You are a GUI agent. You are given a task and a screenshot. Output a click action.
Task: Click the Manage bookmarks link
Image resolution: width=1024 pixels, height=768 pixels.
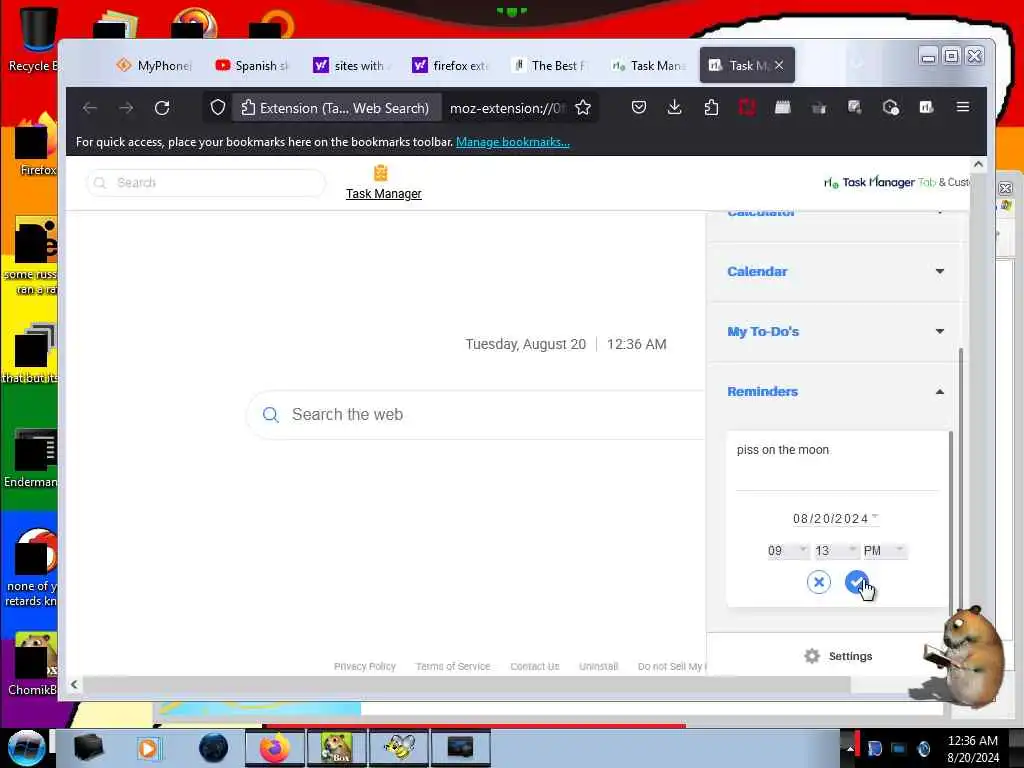point(513,142)
